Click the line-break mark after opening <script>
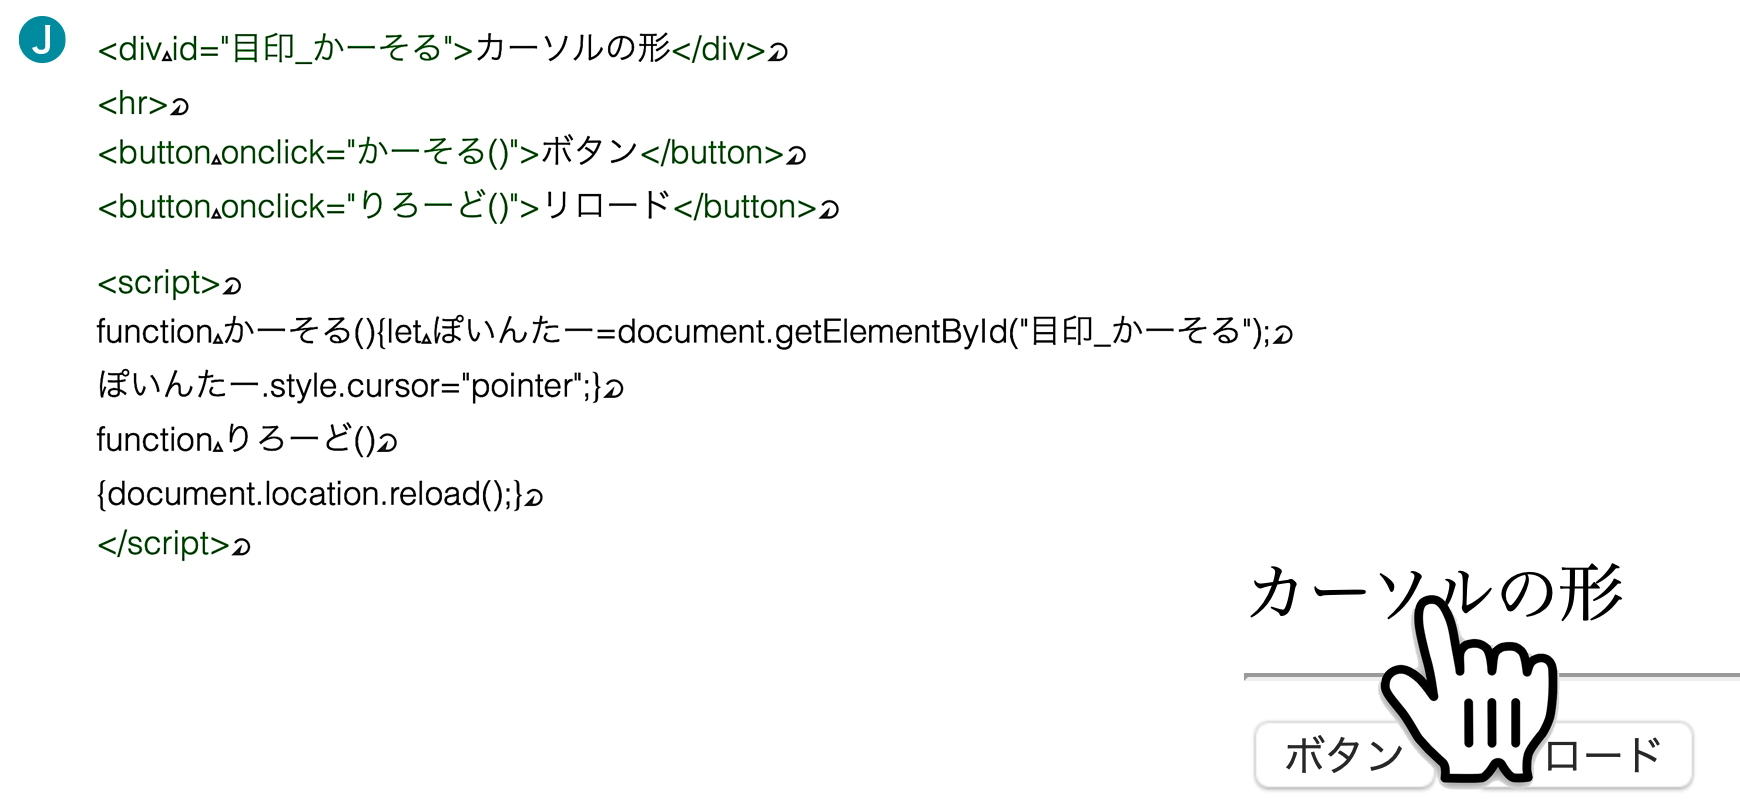Image resolution: width=1740 pixels, height=800 pixels. pos(232,287)
